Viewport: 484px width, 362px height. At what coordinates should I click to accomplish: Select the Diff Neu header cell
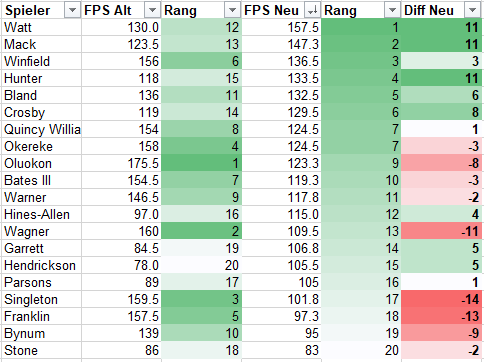(442, 10)
